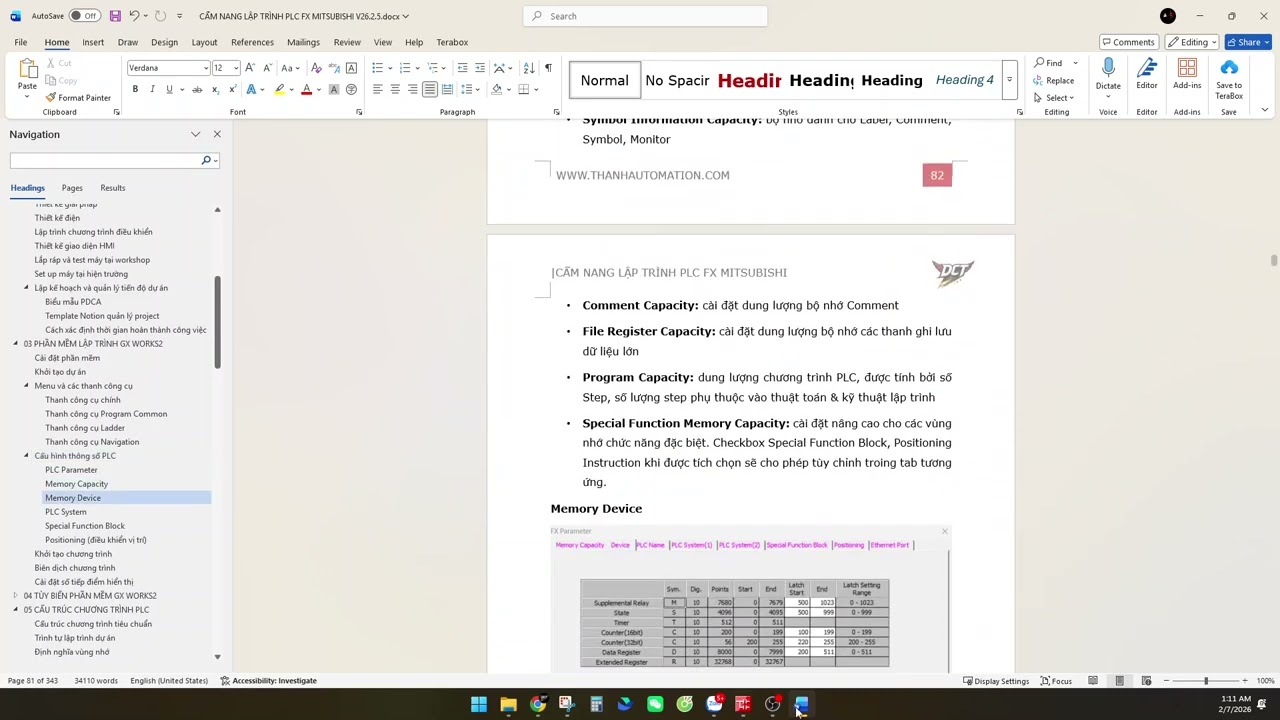The height and width of the screenshot is (720, 1280).
Task: Collapse Cấu hình thông số PLC heading
Action: pos(27,456)
